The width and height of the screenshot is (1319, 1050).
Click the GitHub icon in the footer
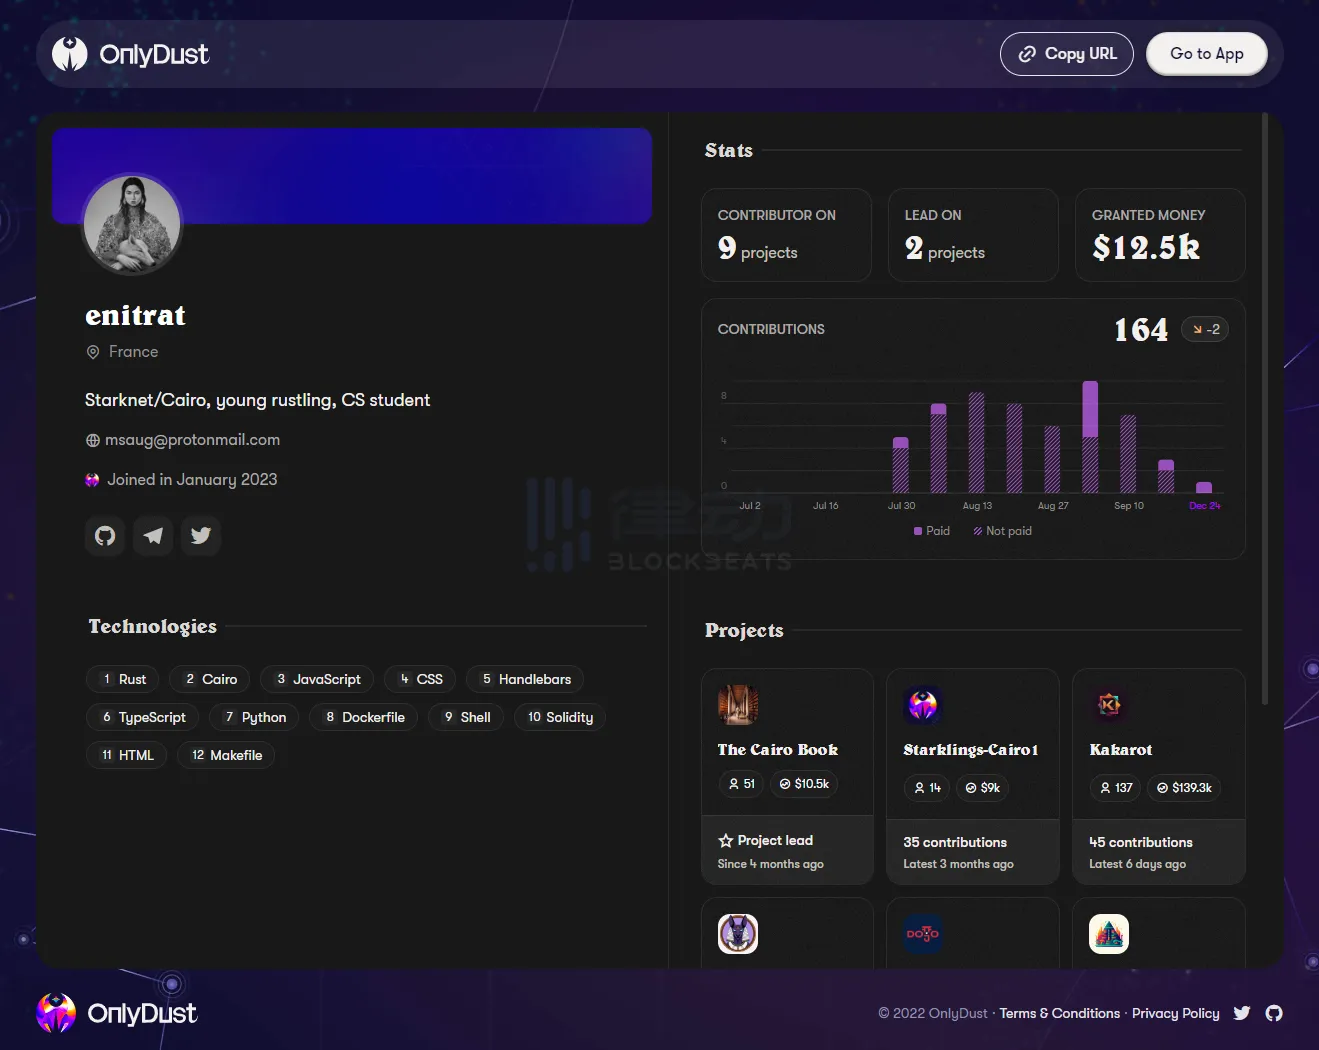(x=1274, y=1013)
